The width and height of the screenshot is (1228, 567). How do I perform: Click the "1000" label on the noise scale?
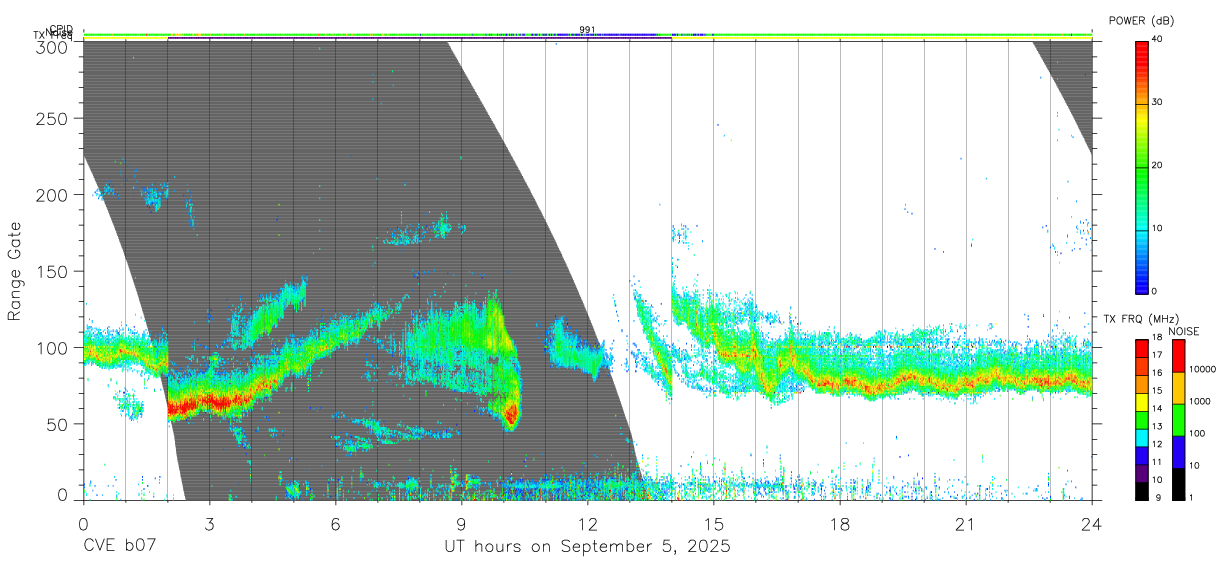[x=1200, y=401]
